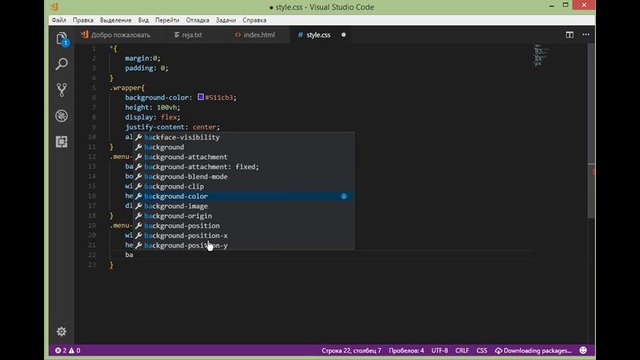The image size is (640, 360).
Task: Open the Extensions view in activity bar
Action: coord(62,142)
